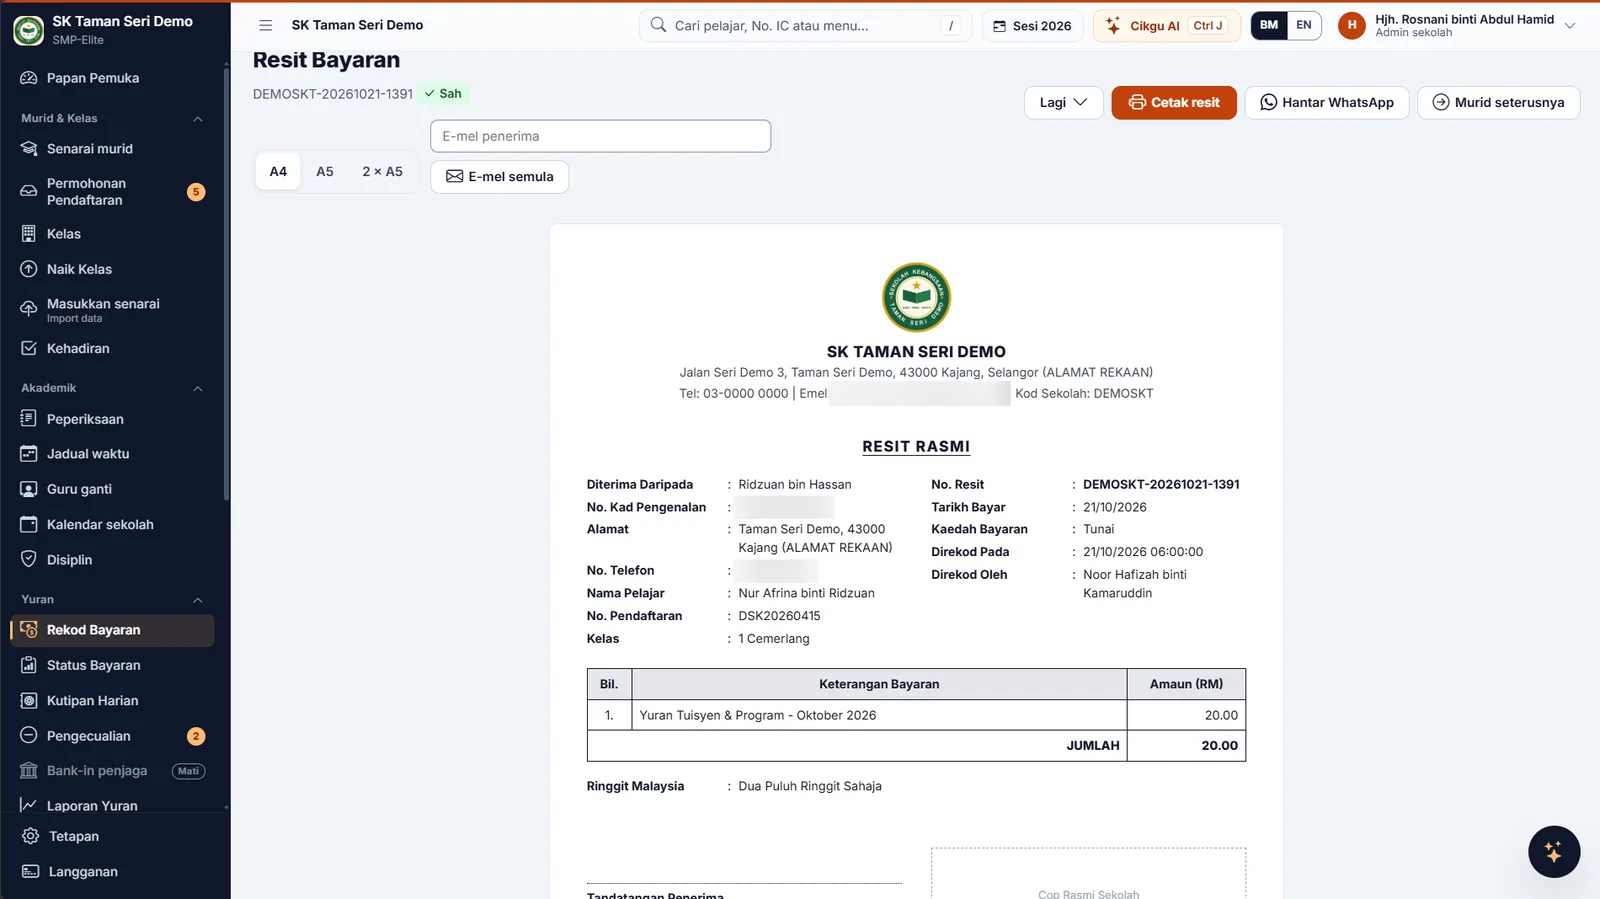1600x899 pixels.
Task: Click E-mel semula button
Action: (x=499, y=176)
